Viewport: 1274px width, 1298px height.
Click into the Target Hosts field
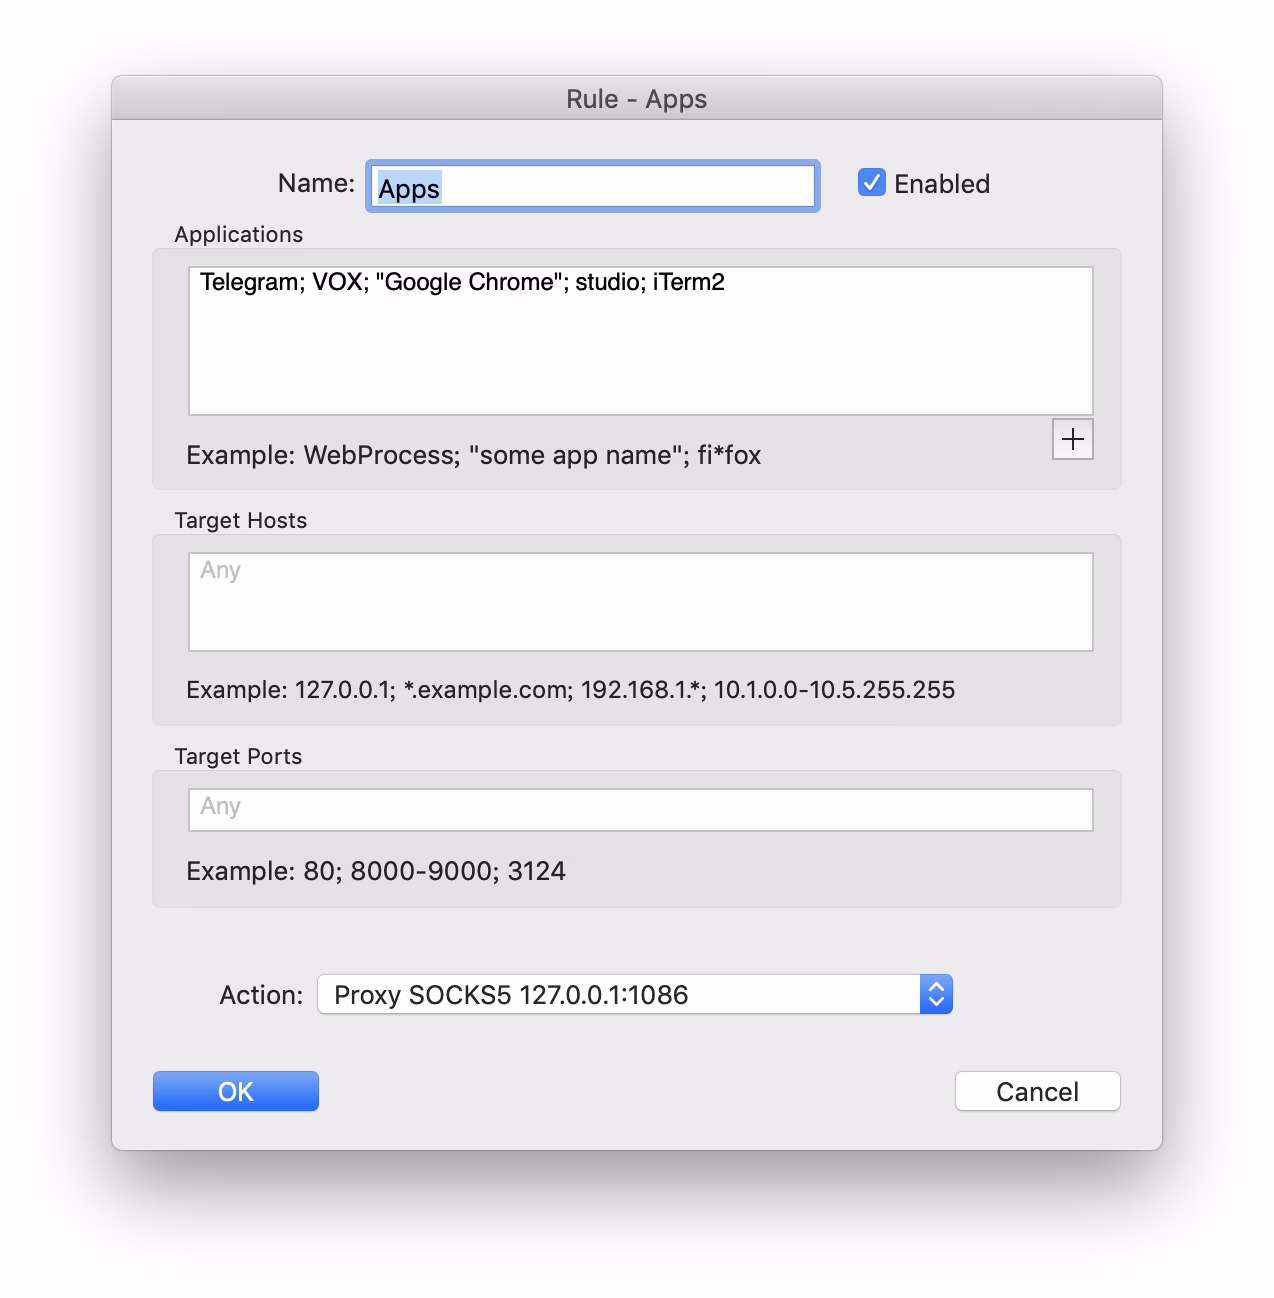pyautogui.click(x=640, y=602)
